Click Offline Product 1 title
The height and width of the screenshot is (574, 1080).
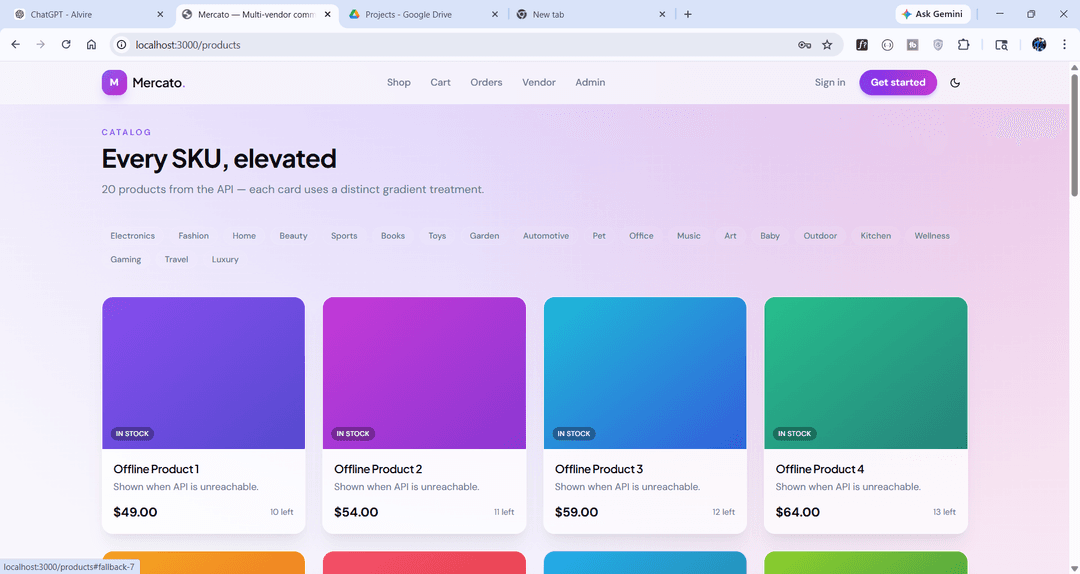(156, 469)
